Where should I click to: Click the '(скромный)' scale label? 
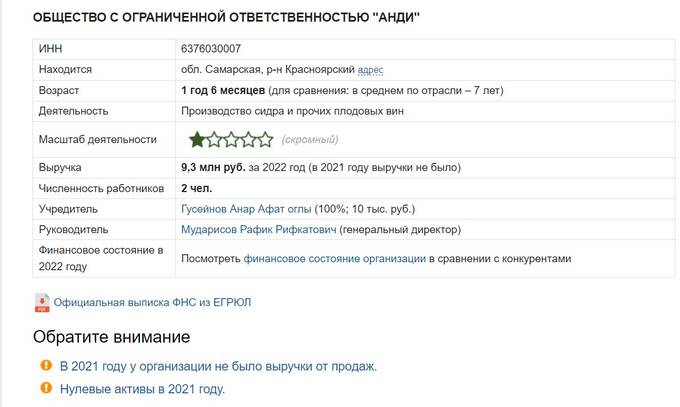coord(310,140)
